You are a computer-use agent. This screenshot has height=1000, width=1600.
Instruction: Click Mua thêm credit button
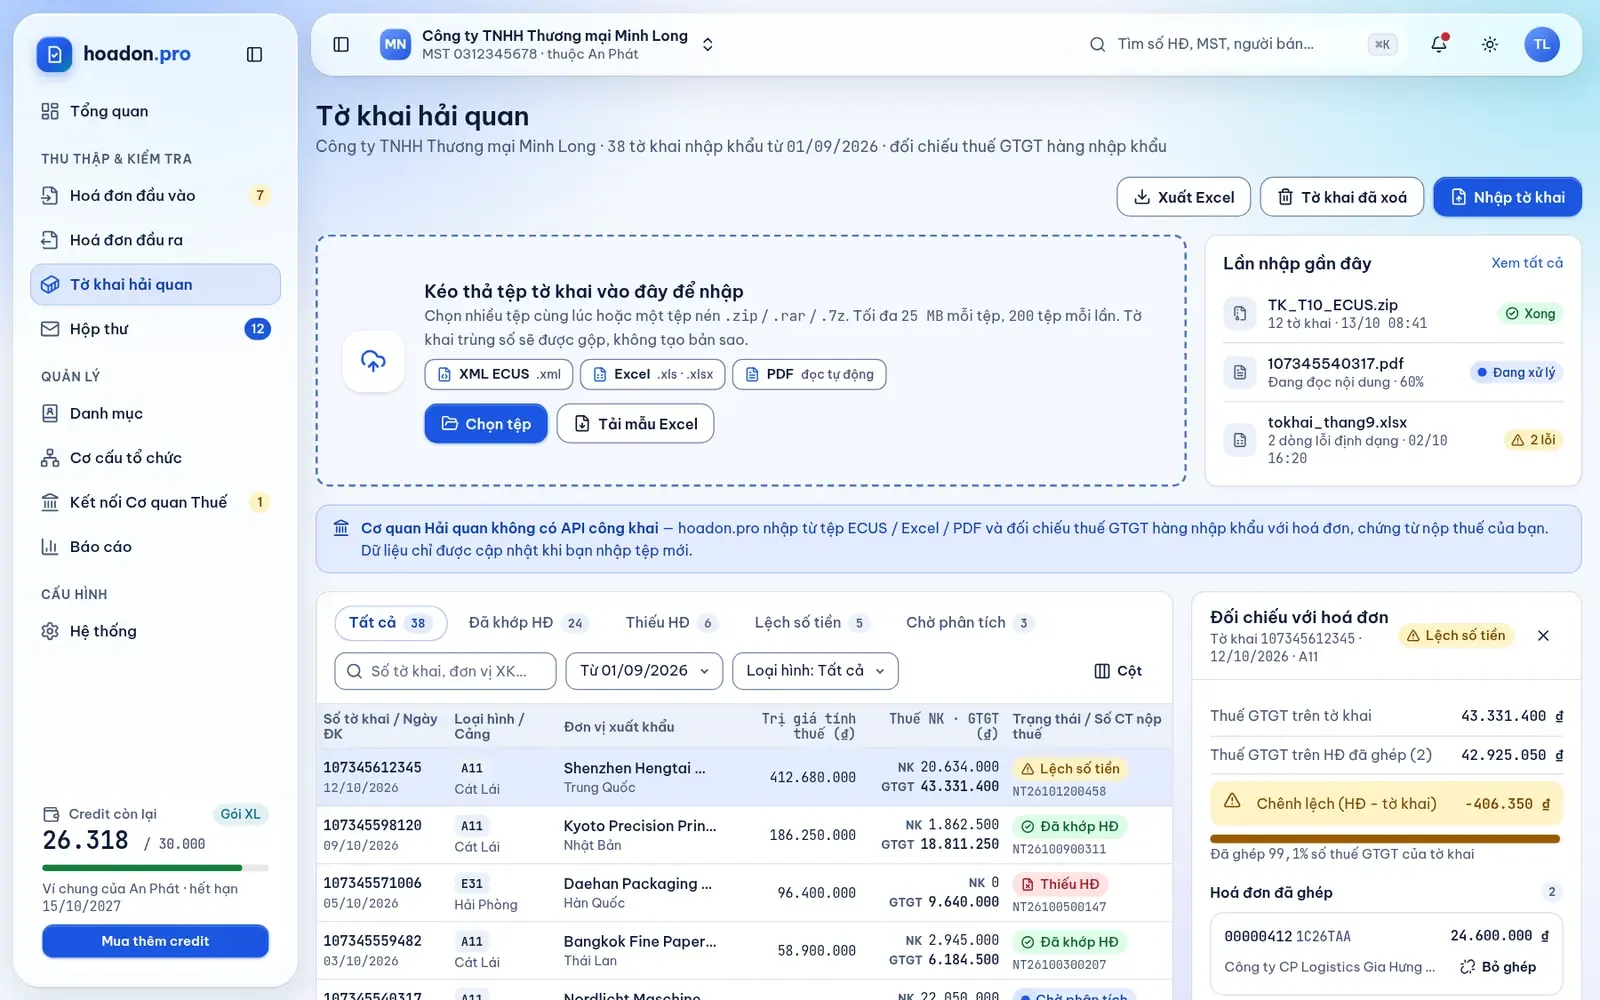click(x=155, y=941)
